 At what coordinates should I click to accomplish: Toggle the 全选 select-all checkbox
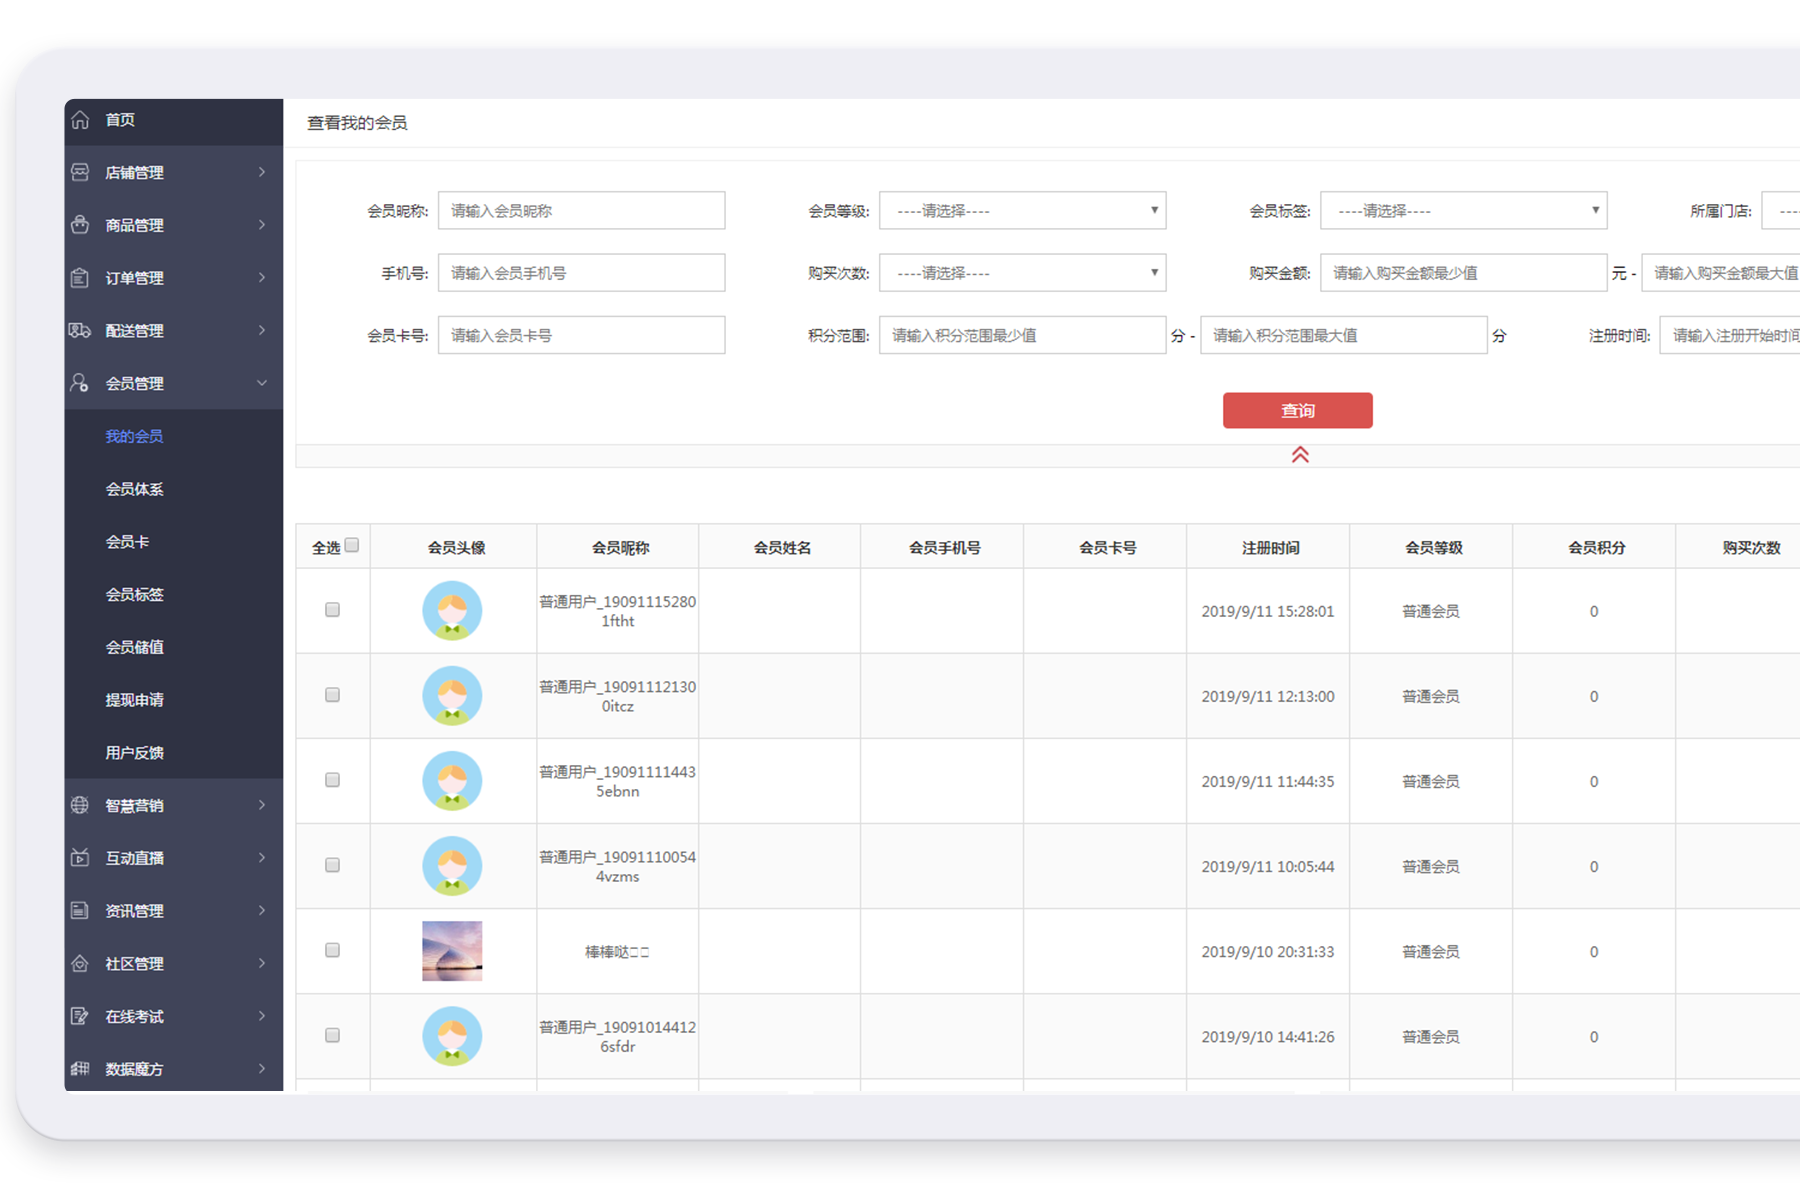[x=352, y=545]
